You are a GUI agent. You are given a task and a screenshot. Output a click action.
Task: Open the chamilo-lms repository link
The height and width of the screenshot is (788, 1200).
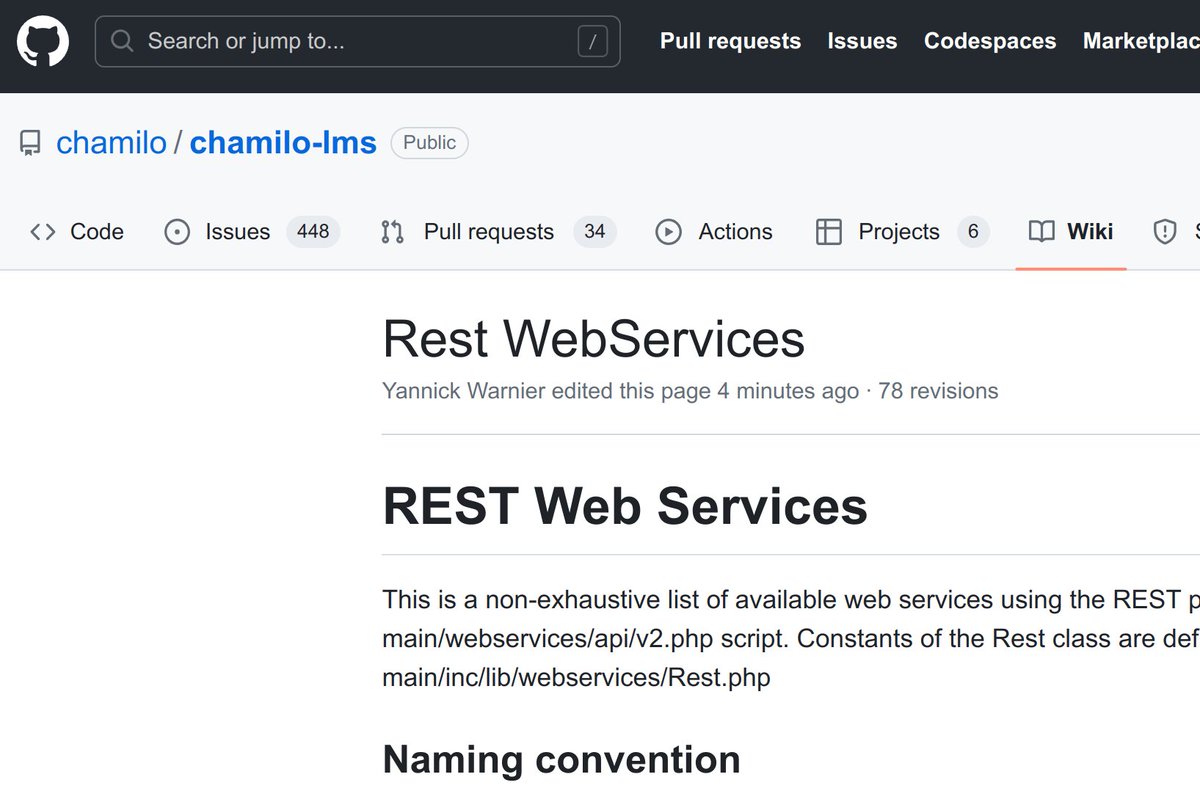coord(283,143)
